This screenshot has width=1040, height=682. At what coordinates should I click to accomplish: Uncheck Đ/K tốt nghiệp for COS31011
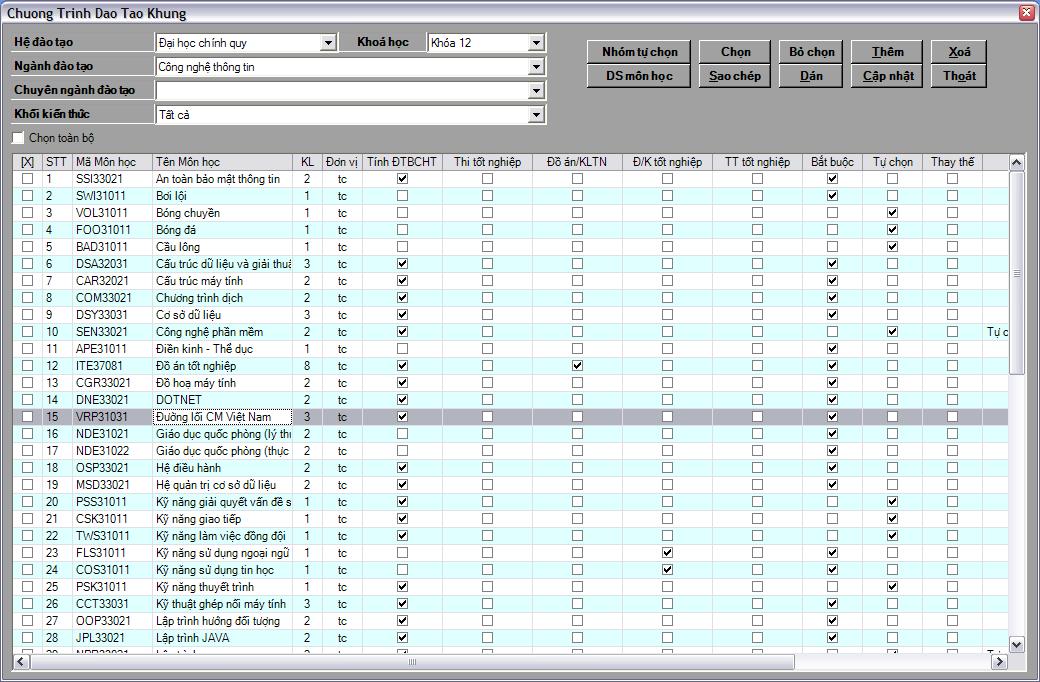point(668,570)
